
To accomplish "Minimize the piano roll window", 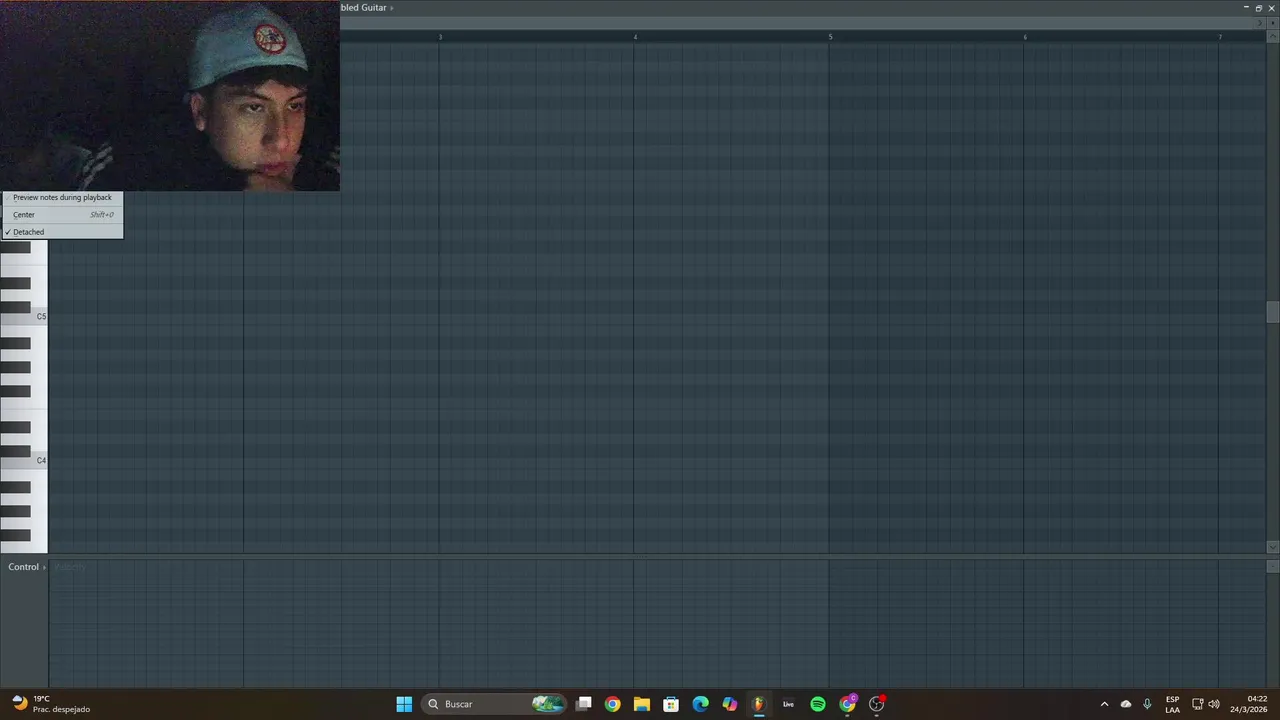I will click(1246, 8).
